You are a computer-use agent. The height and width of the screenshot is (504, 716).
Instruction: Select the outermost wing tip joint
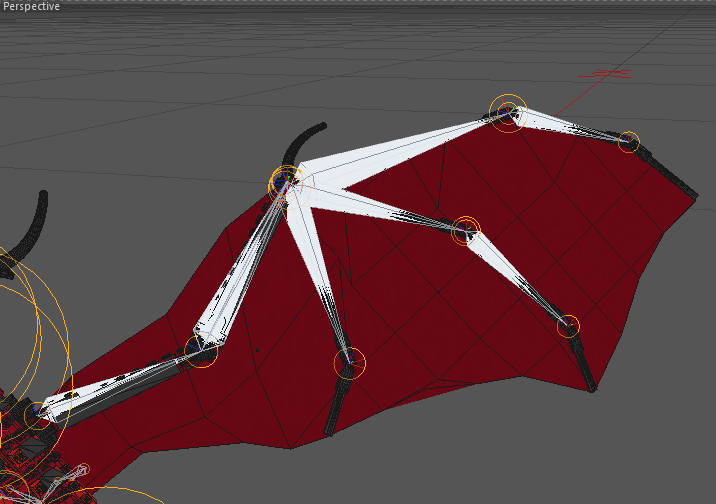coord(629,142)
